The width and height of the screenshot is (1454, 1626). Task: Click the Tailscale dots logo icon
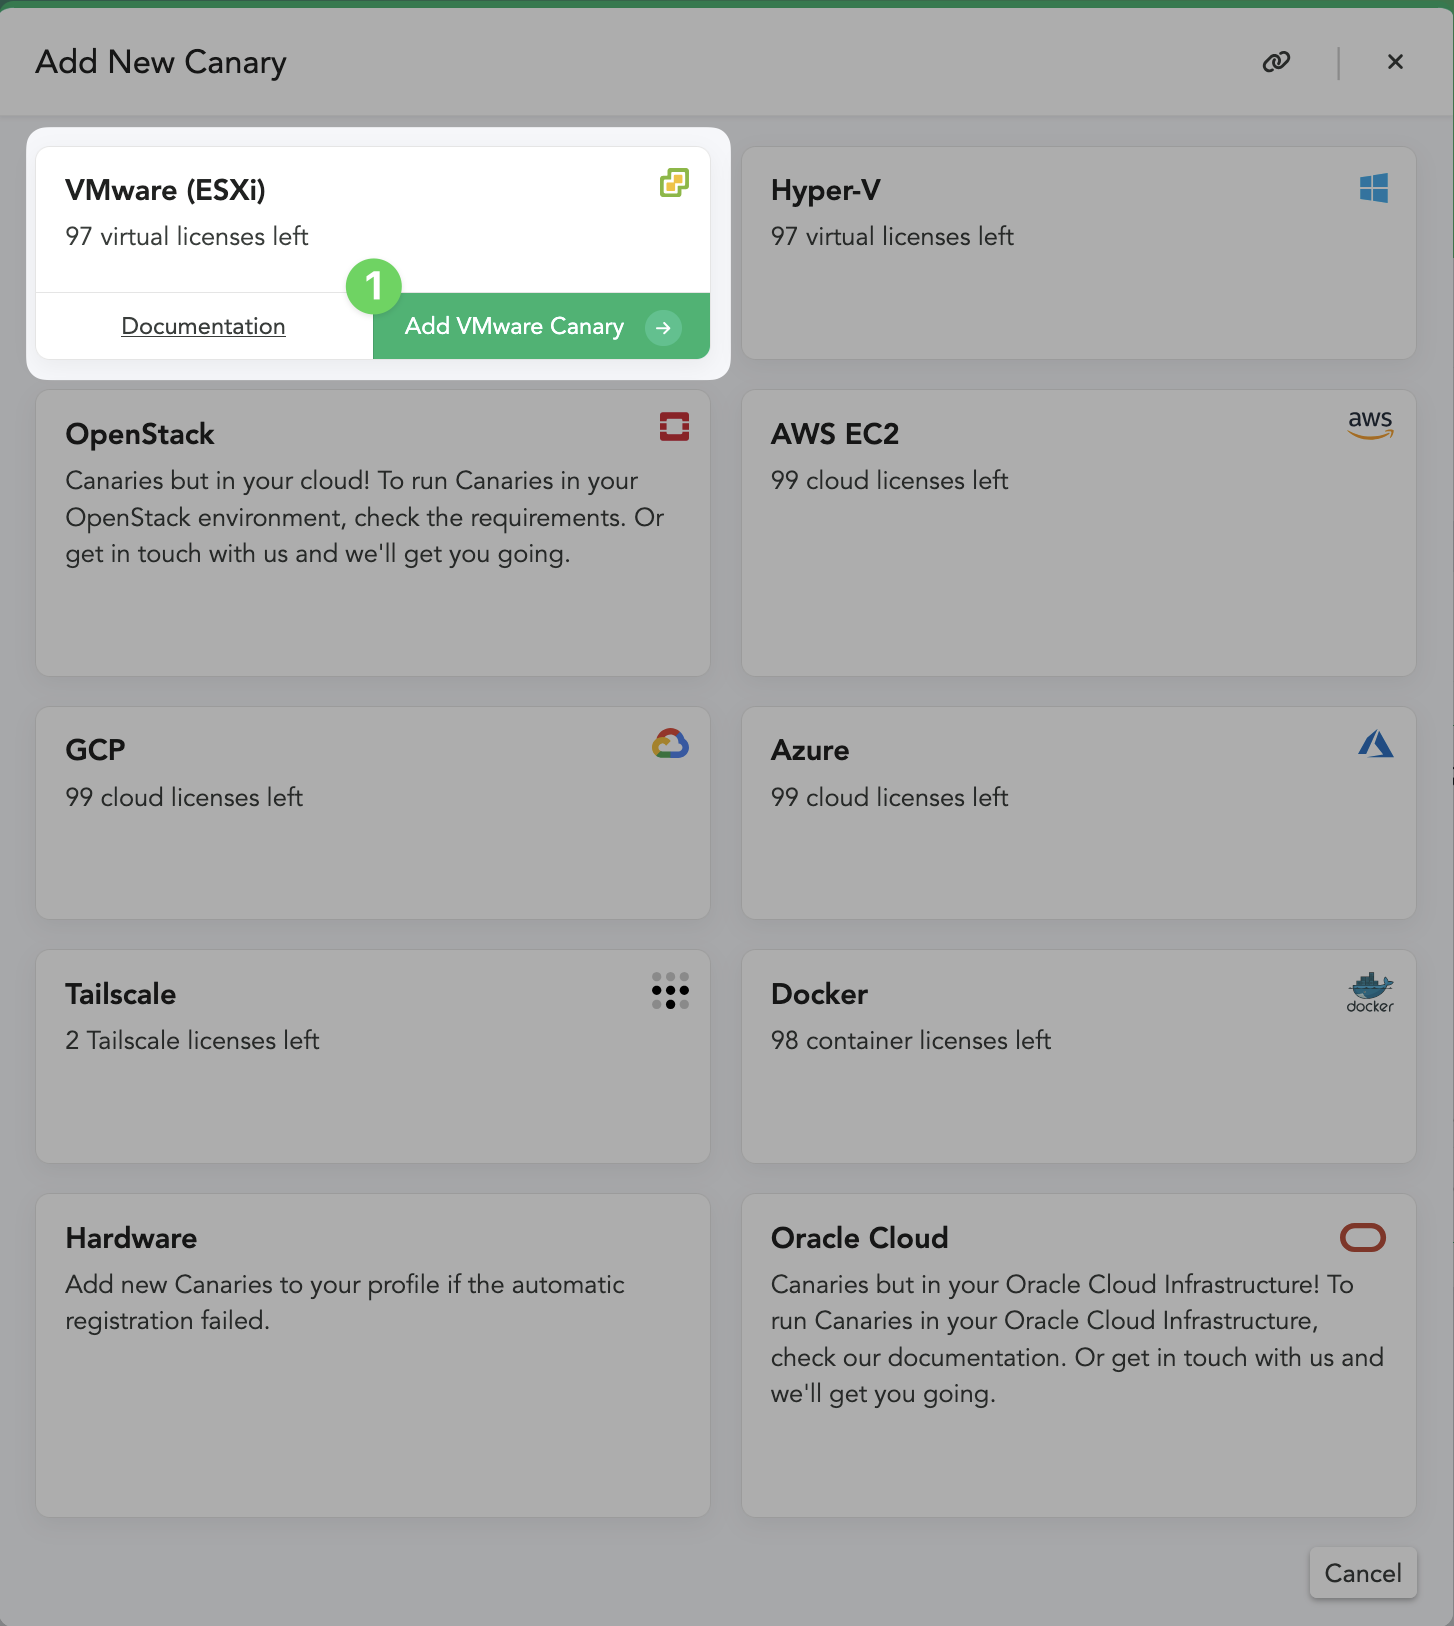coord(670,991)
